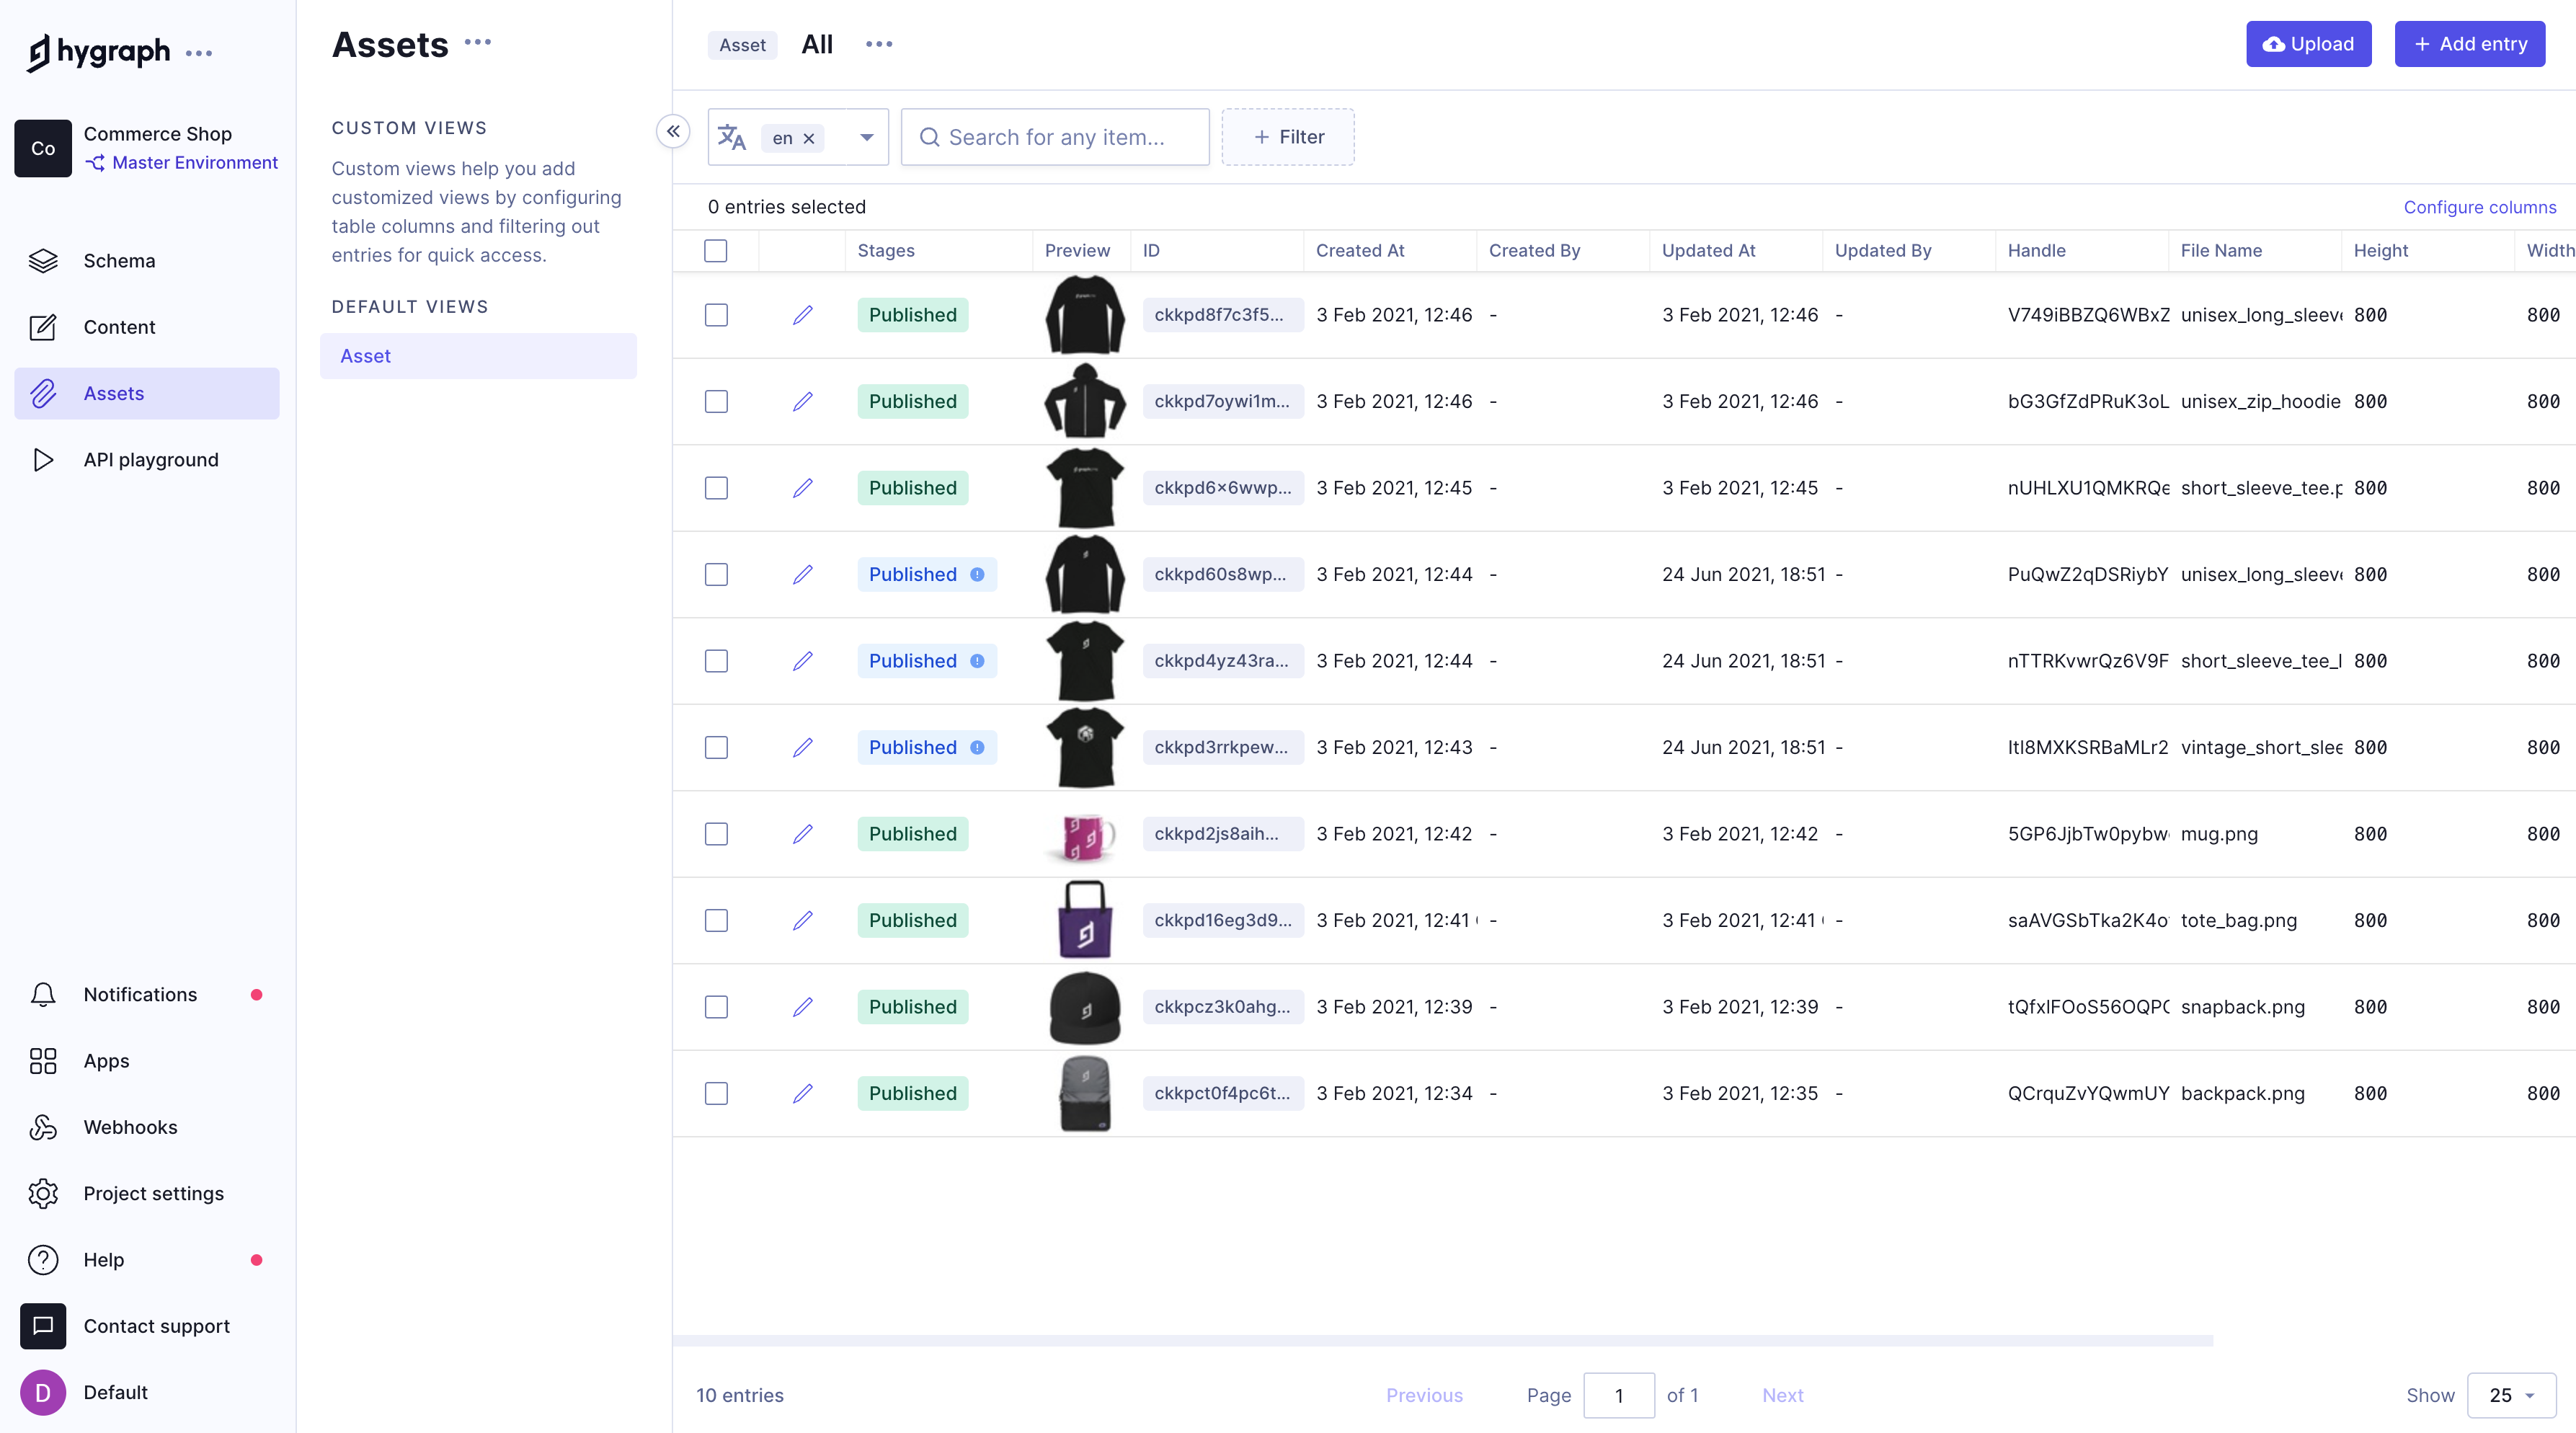The height and width of the screenshot is (1433, 2576).
Task: Click the Webhooks icon in sidebar
Action: point(43,1127)
